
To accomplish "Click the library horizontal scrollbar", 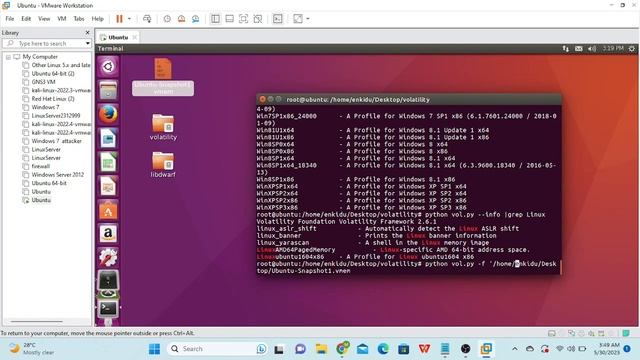I will point(37,322).
